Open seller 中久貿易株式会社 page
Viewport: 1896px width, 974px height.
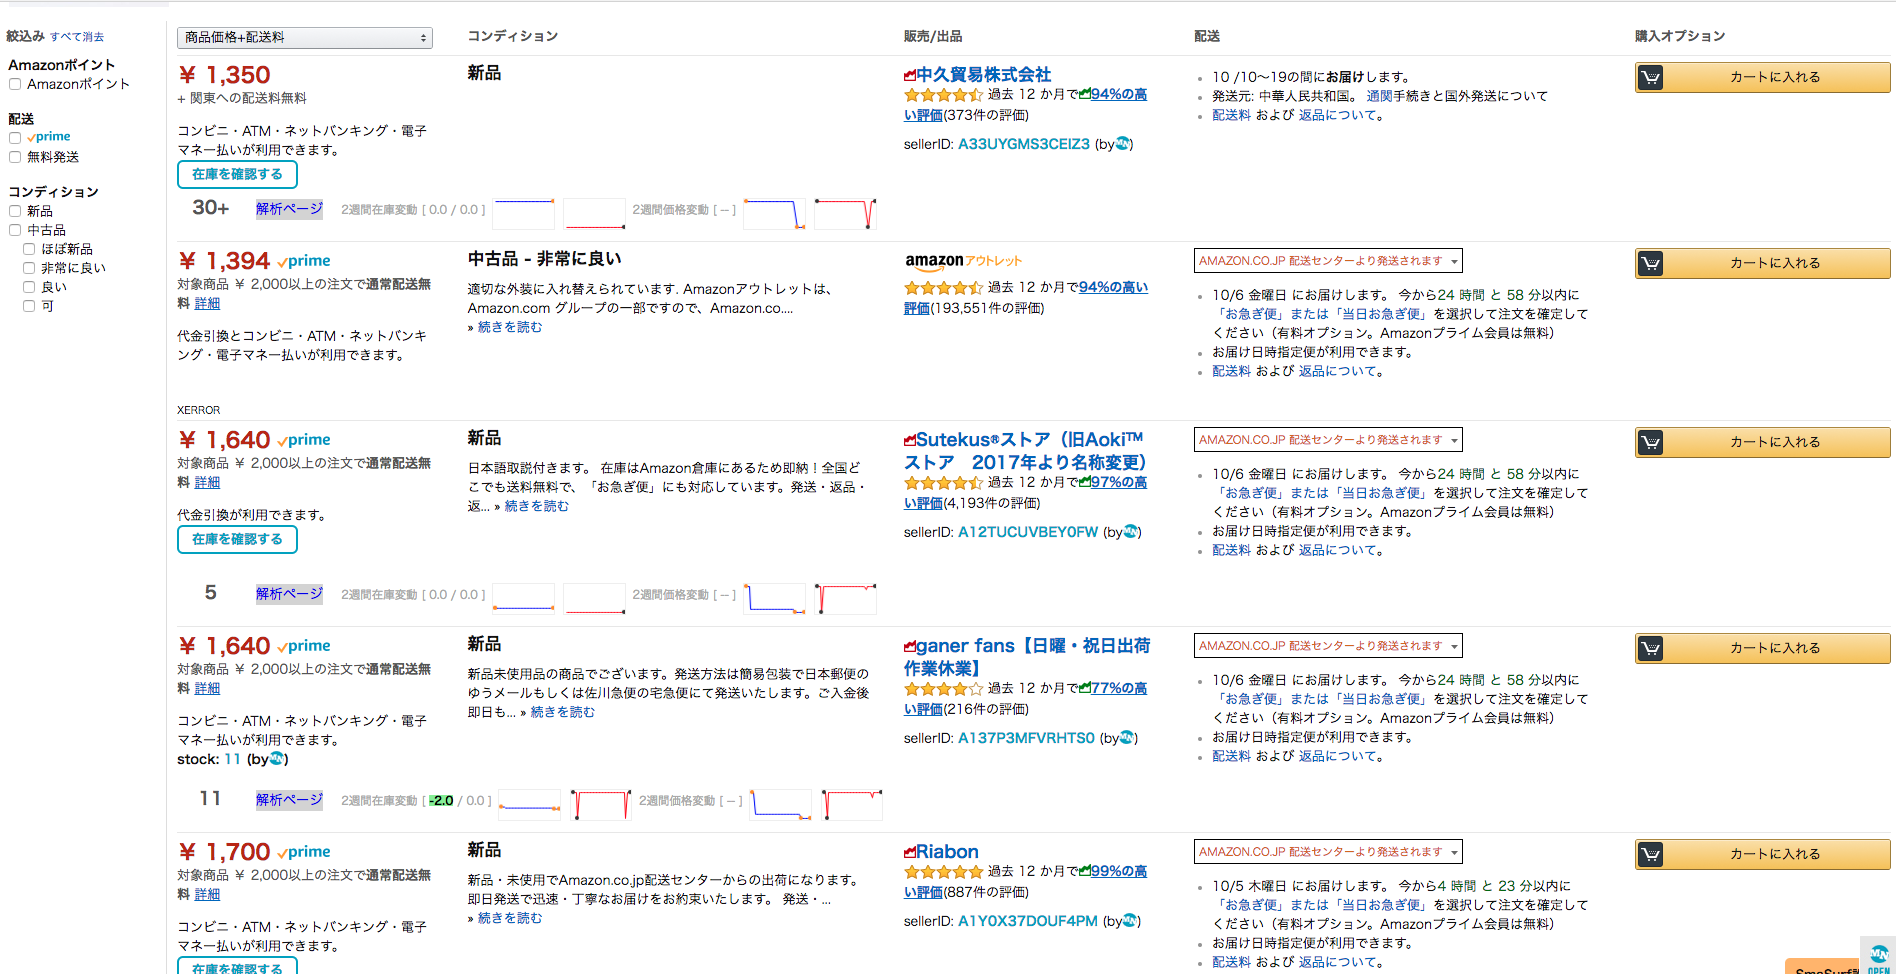pyautogui.click(x=984, y=75)
